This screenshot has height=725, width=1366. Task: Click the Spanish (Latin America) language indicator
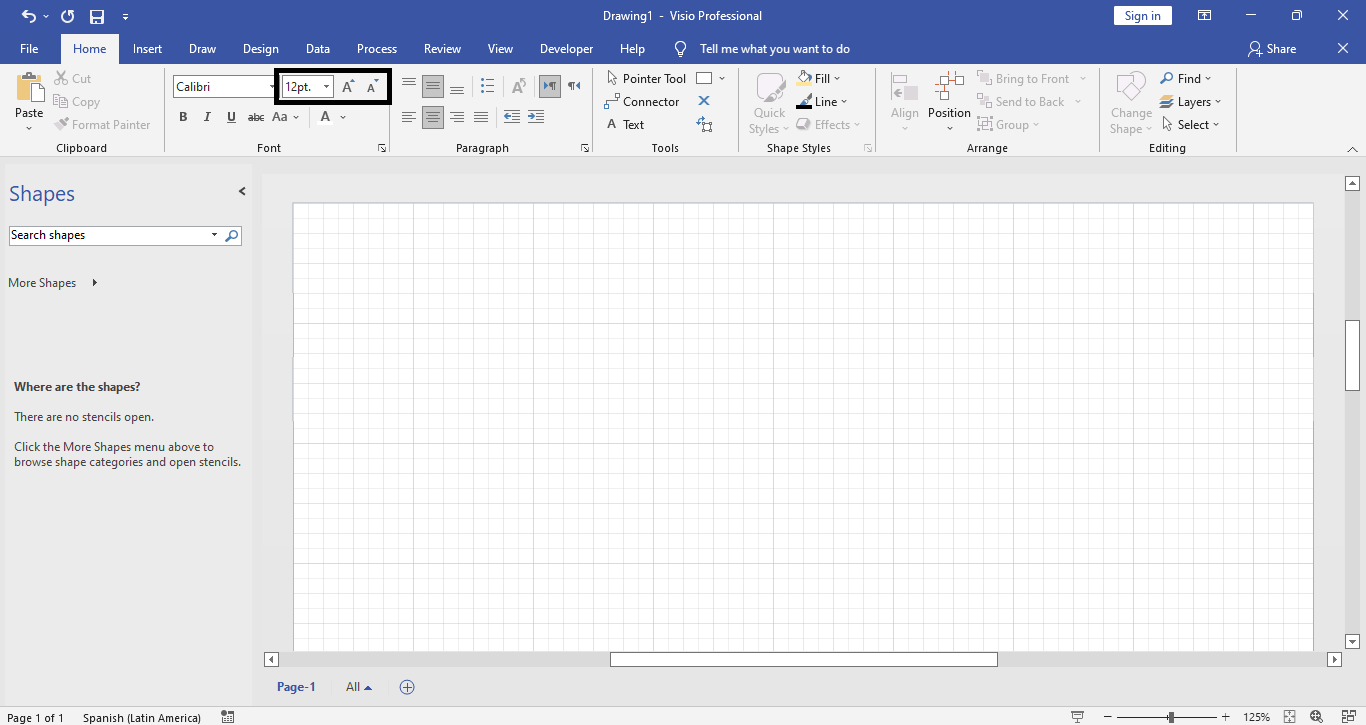tap(142, 717)
